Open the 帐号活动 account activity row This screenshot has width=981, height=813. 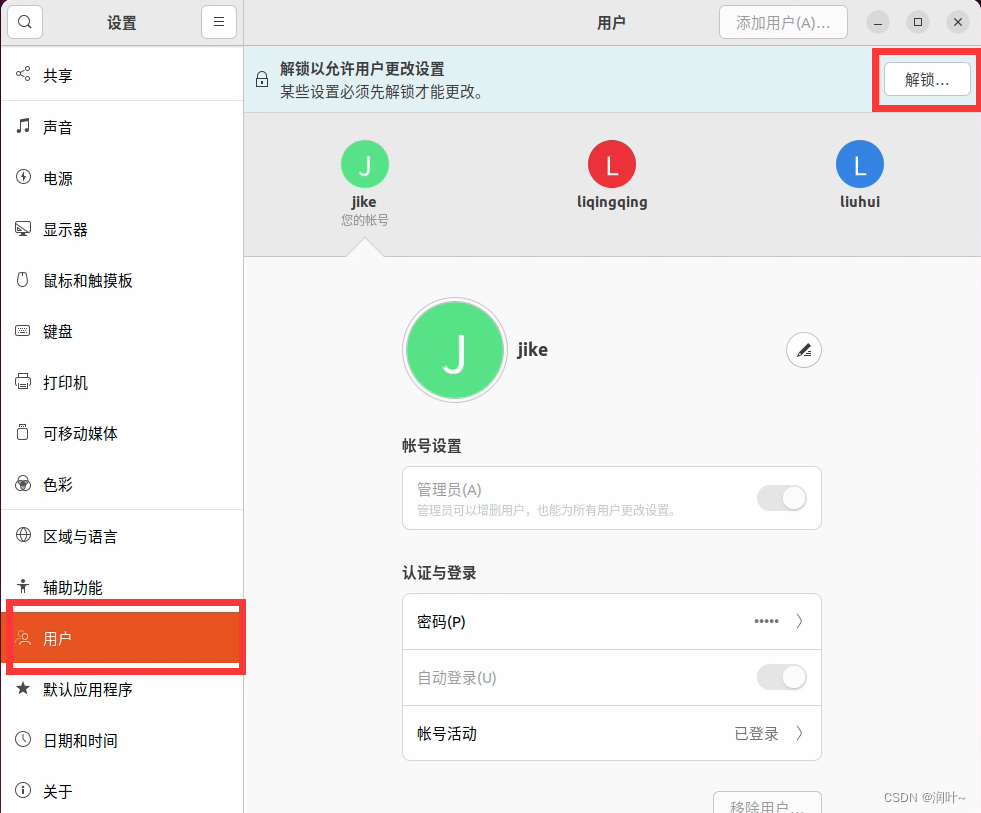(612, 734)
